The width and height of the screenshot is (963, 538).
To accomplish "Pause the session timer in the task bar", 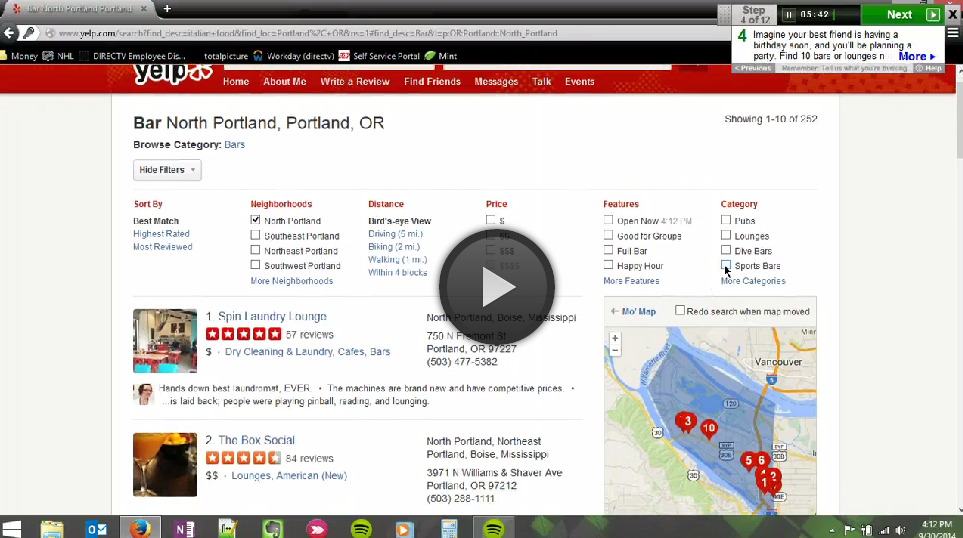I will point(790,15).
